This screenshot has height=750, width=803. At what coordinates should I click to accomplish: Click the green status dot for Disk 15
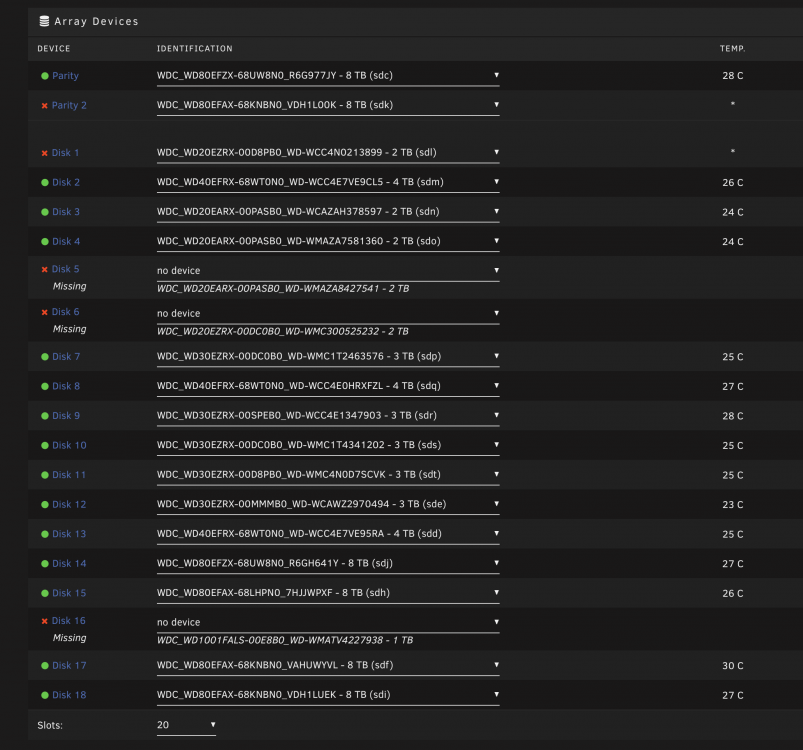pyautogui.click(x=45, y=593)
